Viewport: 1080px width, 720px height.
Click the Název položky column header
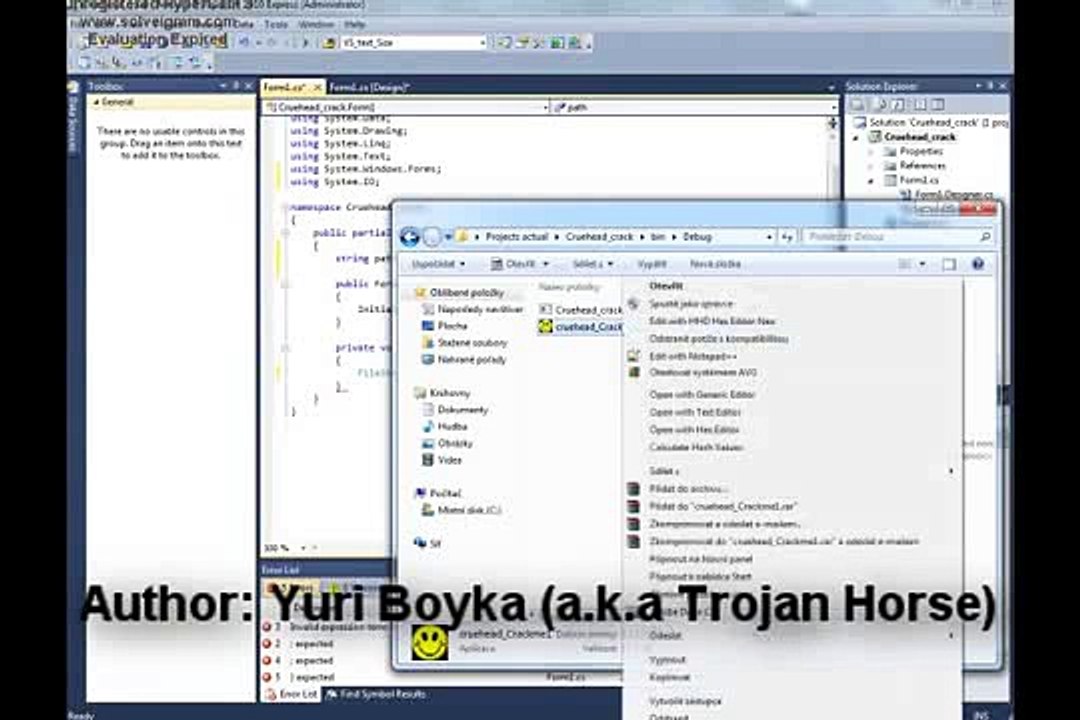[x=569, y=287]
